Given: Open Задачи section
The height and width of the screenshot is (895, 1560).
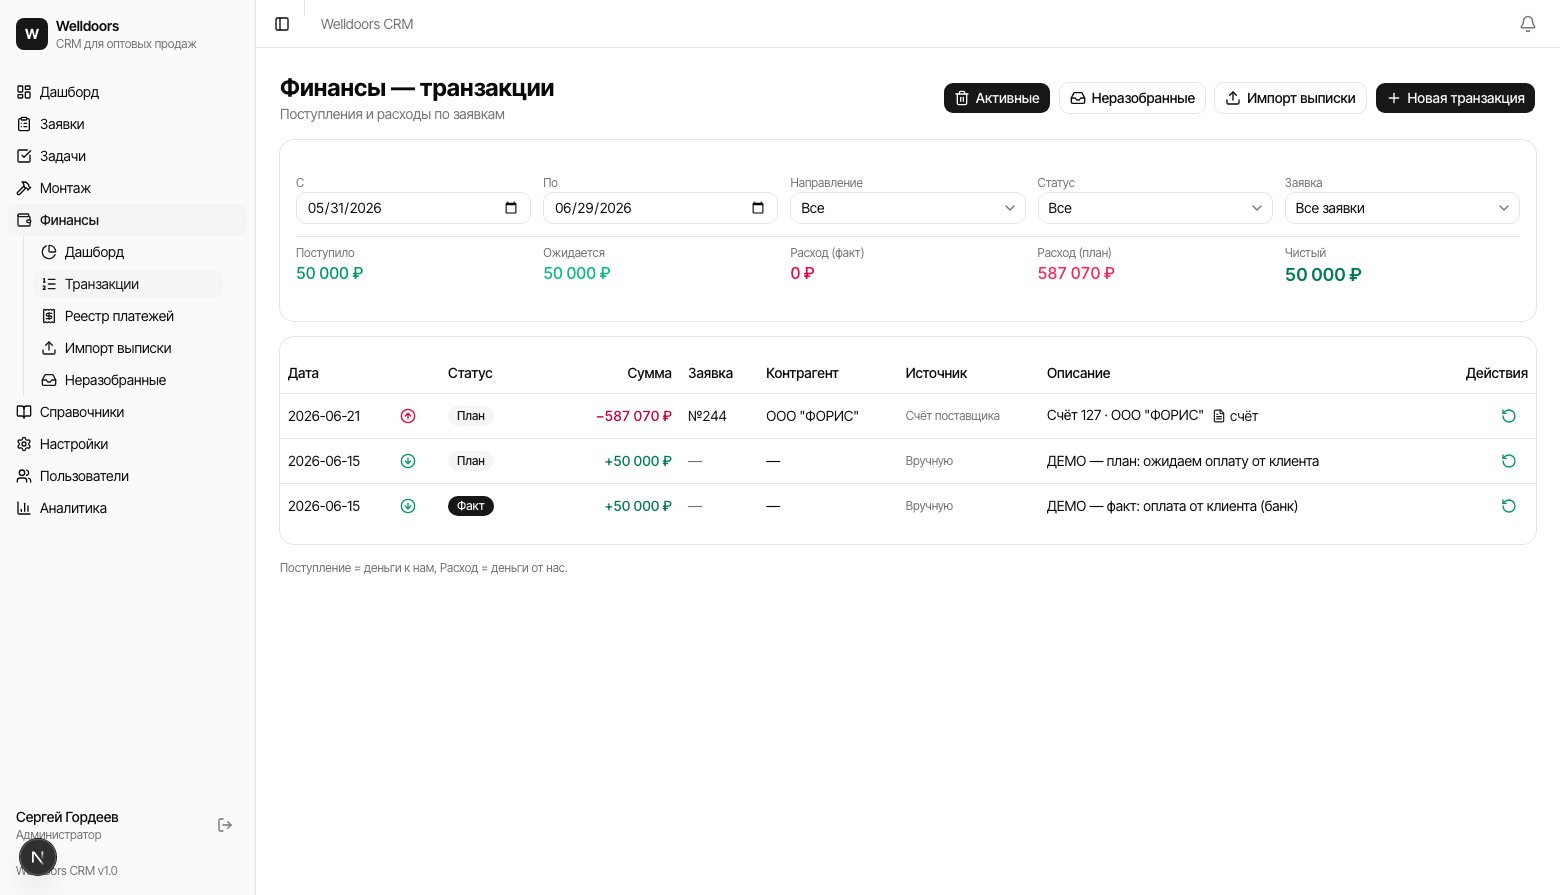Looking at the screenshot, I should click(127, 156).
